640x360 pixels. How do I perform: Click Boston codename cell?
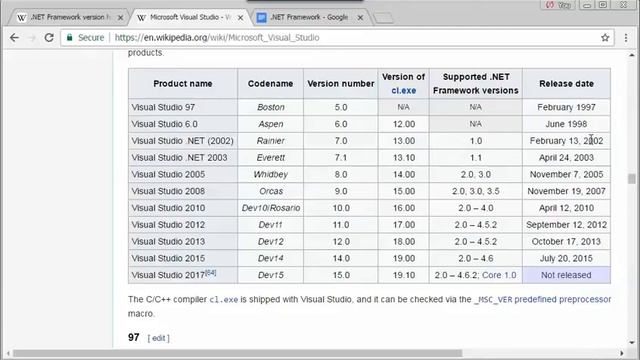(x=270, y=107)
